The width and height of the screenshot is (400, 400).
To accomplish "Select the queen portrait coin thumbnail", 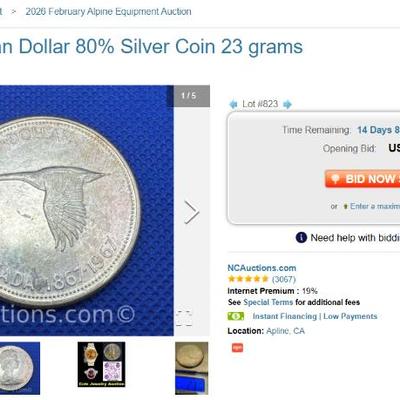I will (x=20, y=368).
